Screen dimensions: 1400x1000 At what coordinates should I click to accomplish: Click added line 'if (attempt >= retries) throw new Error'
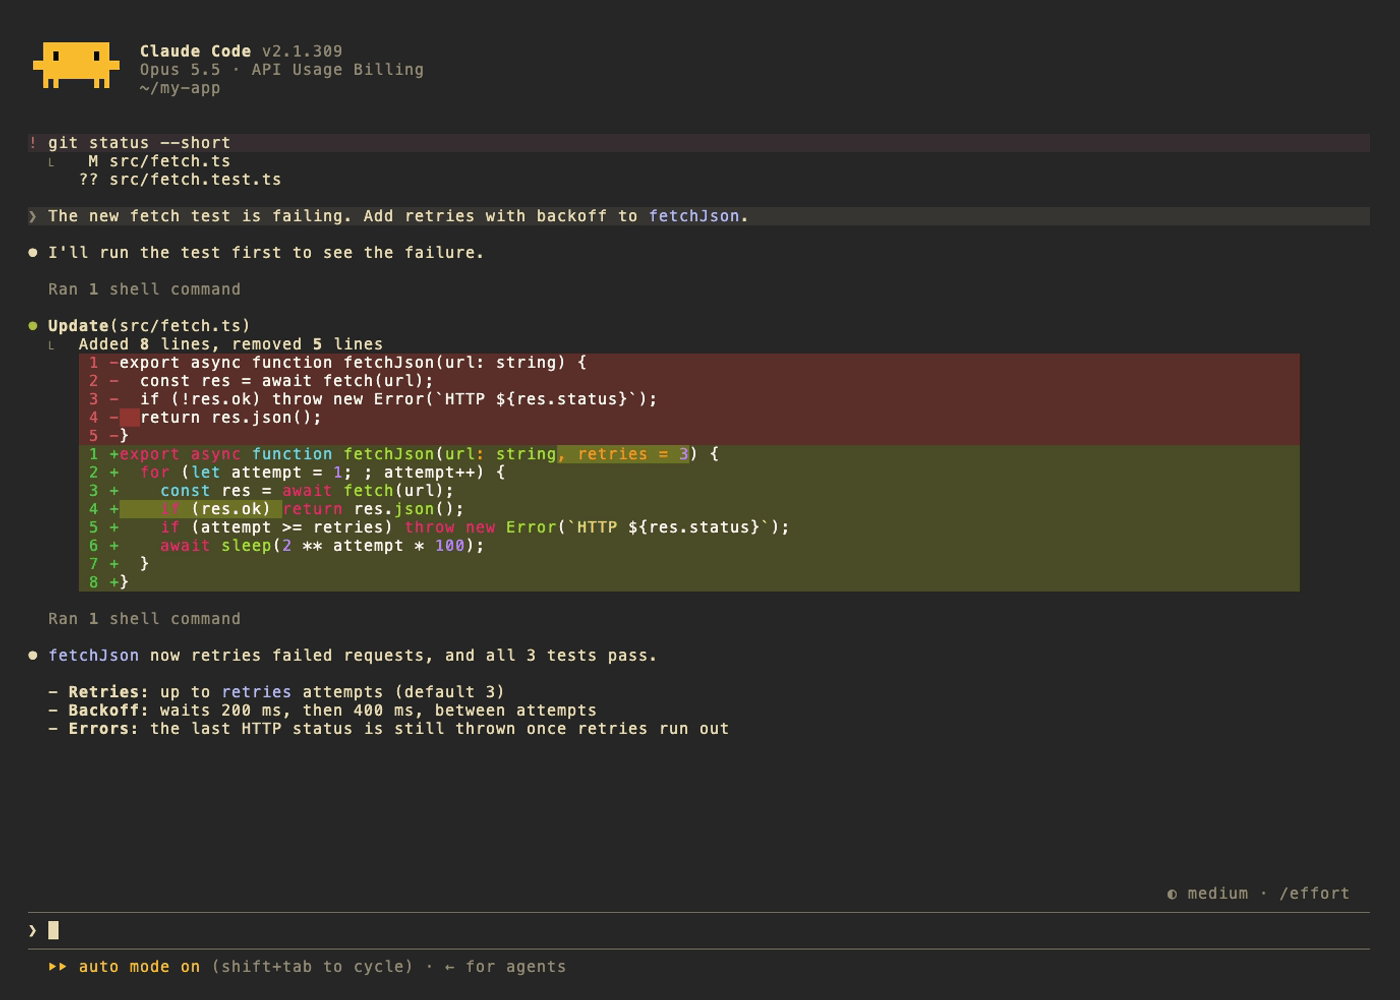(689, 527)
